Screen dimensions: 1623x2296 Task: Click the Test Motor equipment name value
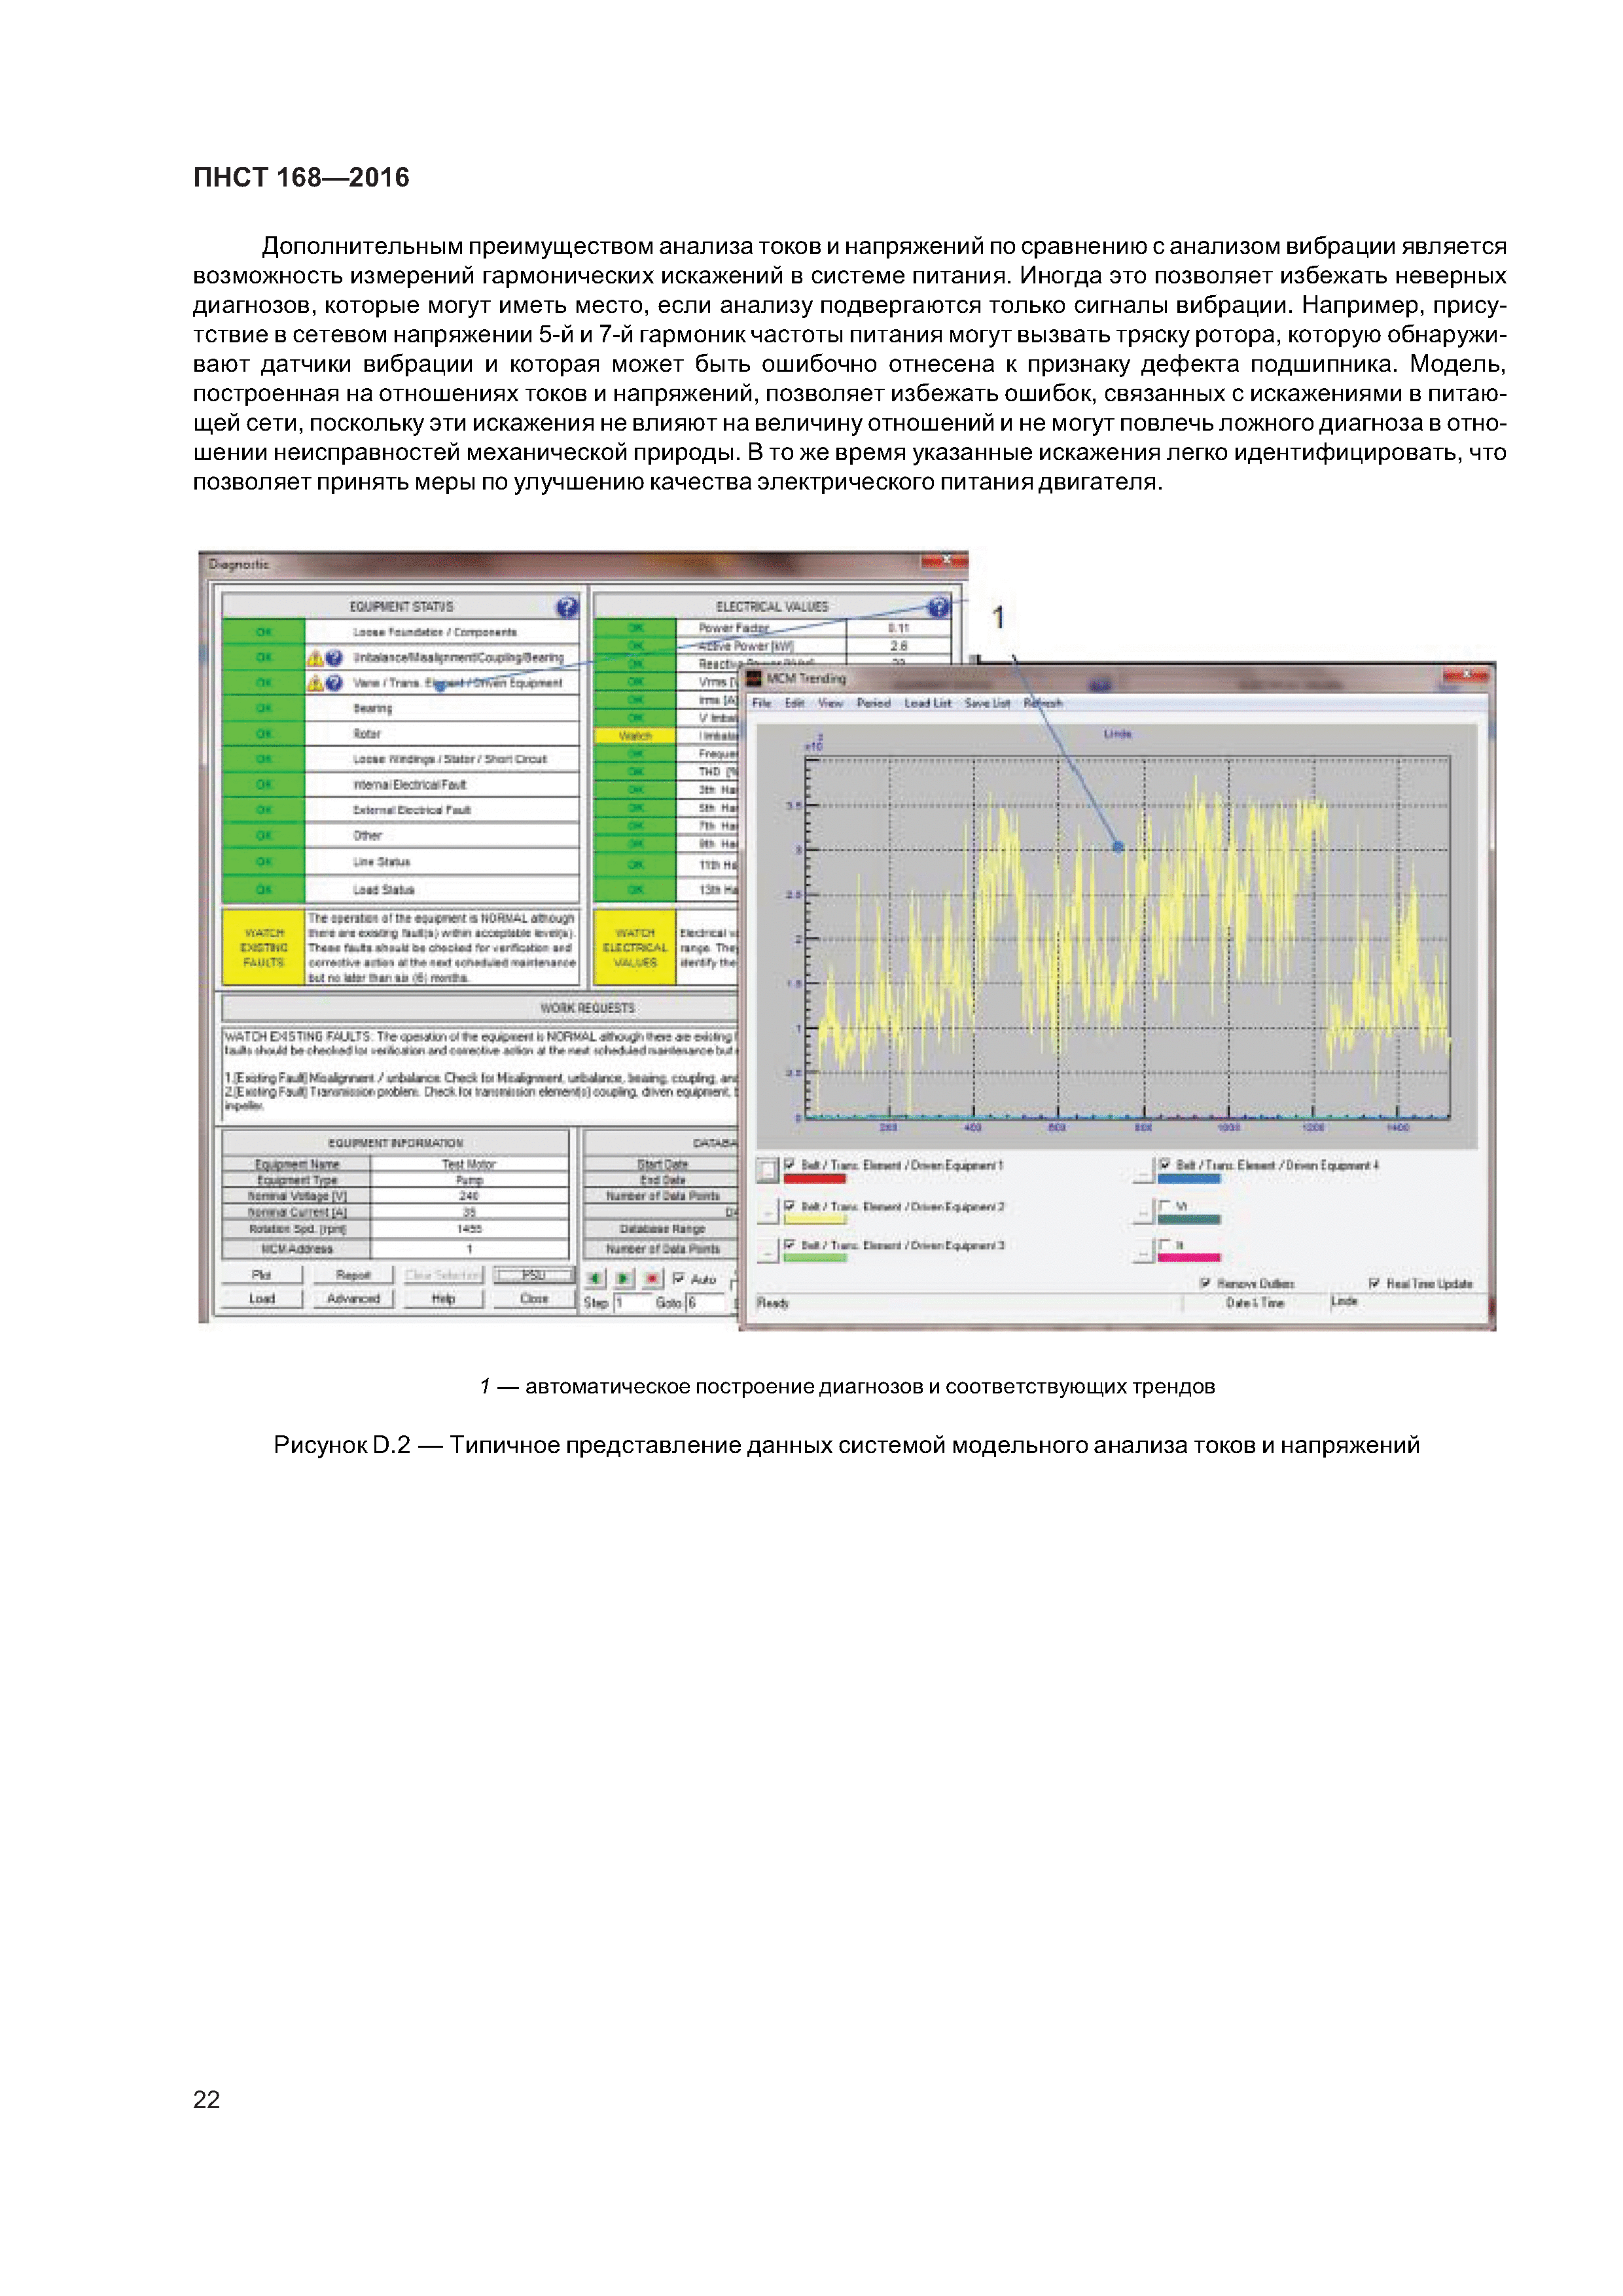pyautogui.click(x=469, y=1164)
